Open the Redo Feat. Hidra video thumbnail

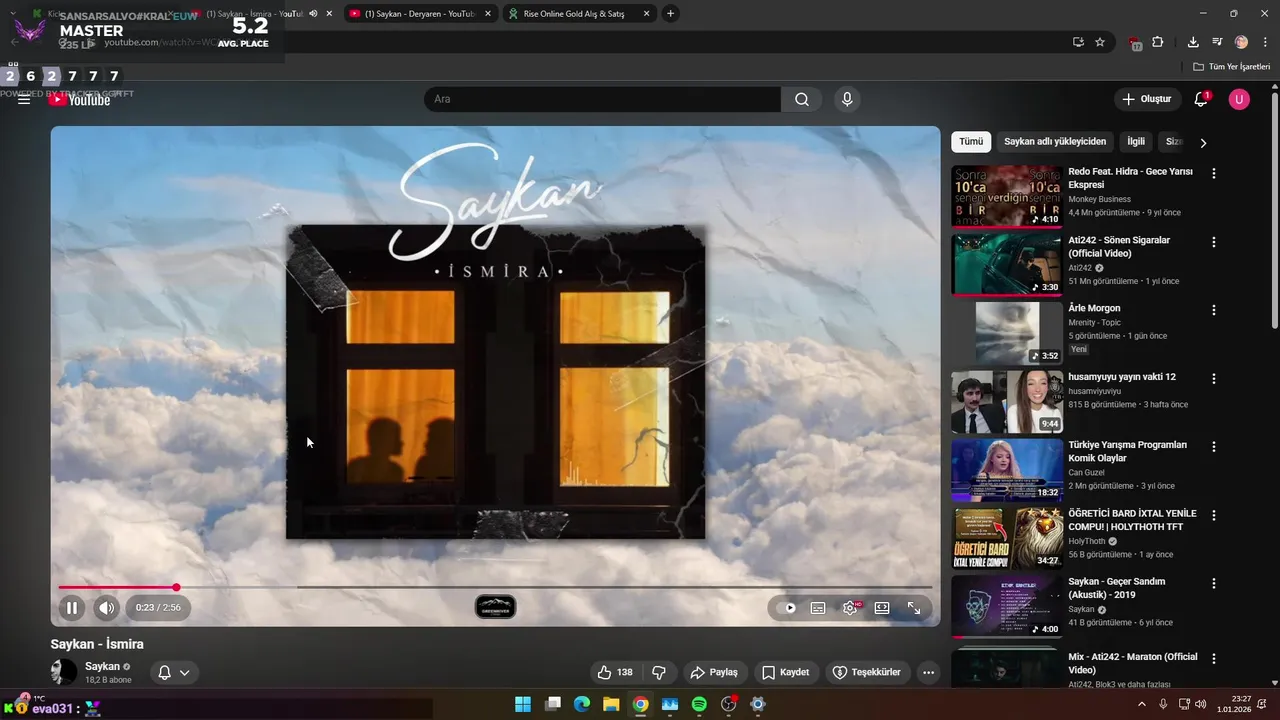coord(1007,196)
